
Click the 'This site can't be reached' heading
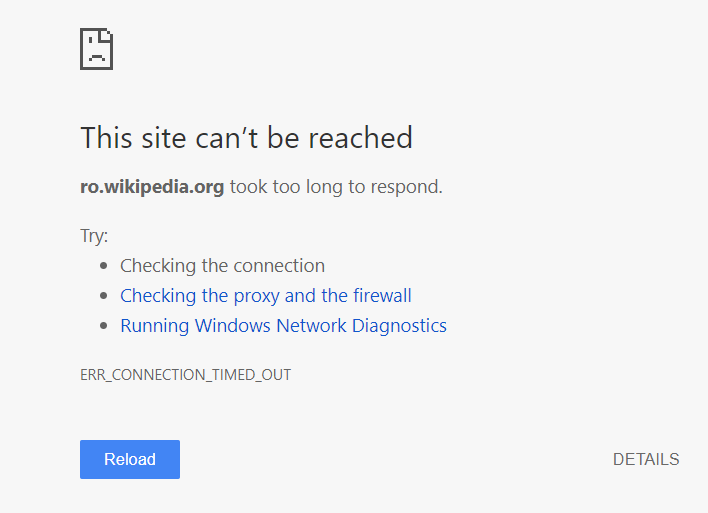[246, 137]
